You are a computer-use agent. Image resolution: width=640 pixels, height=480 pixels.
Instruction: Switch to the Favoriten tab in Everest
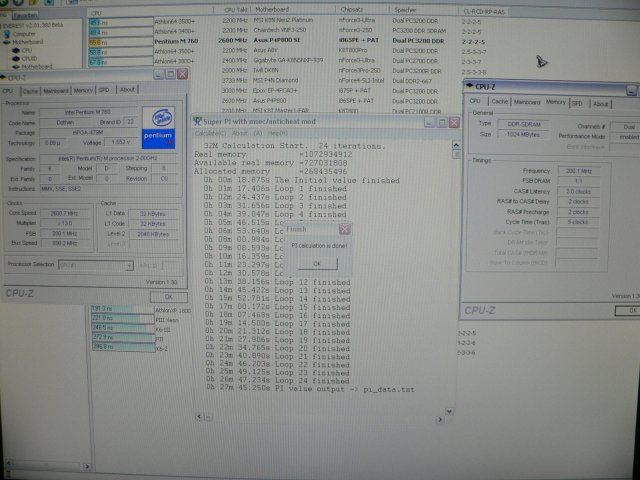(x=25, y=16)
